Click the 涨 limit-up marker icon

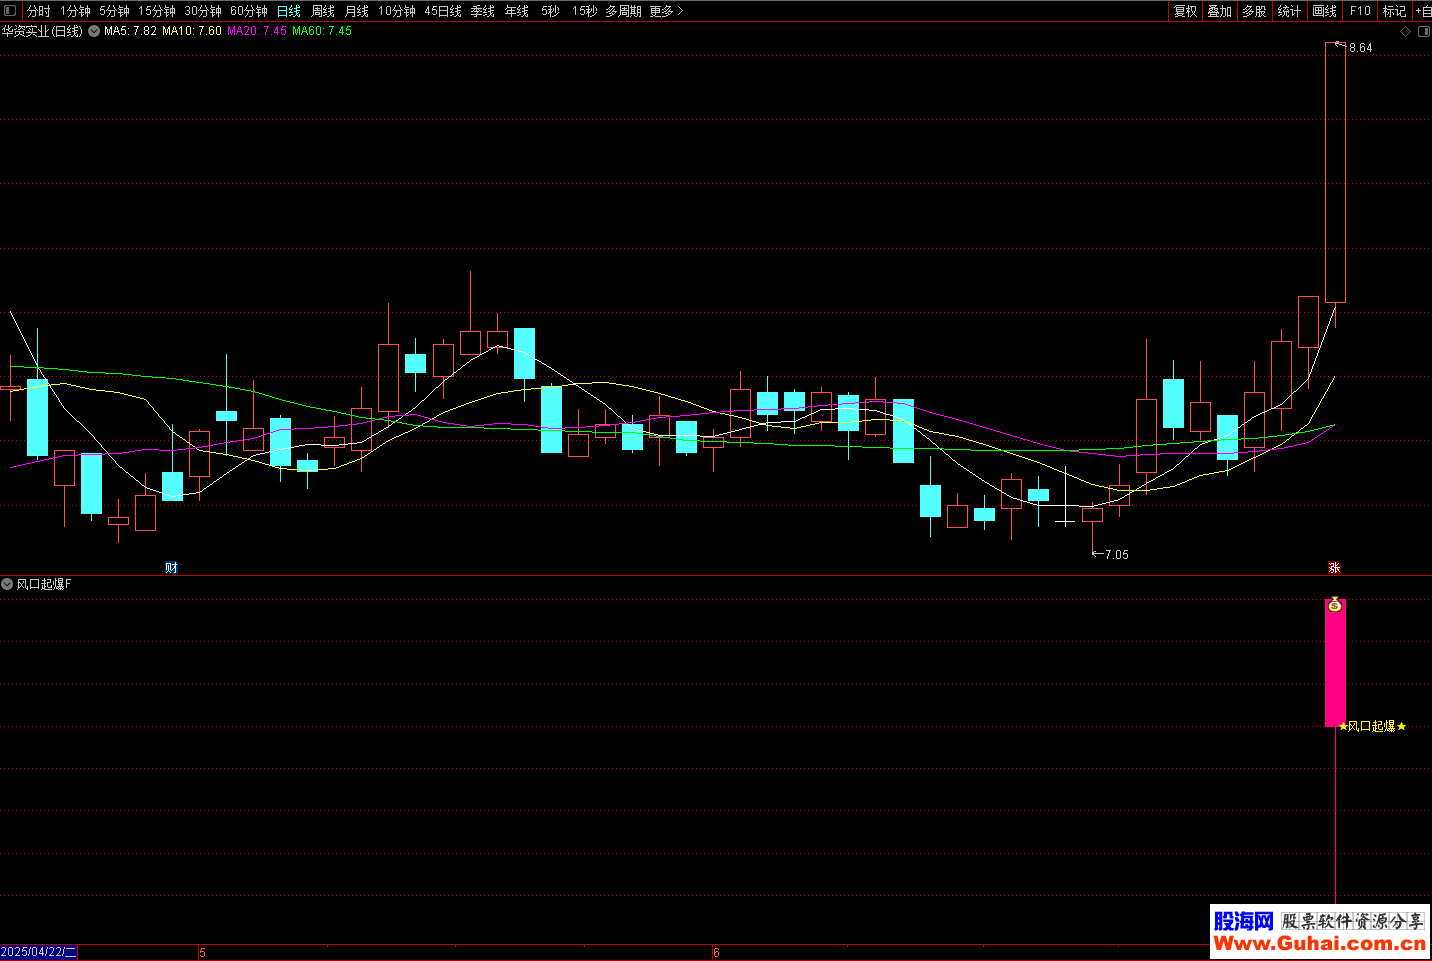(1334, 568)
